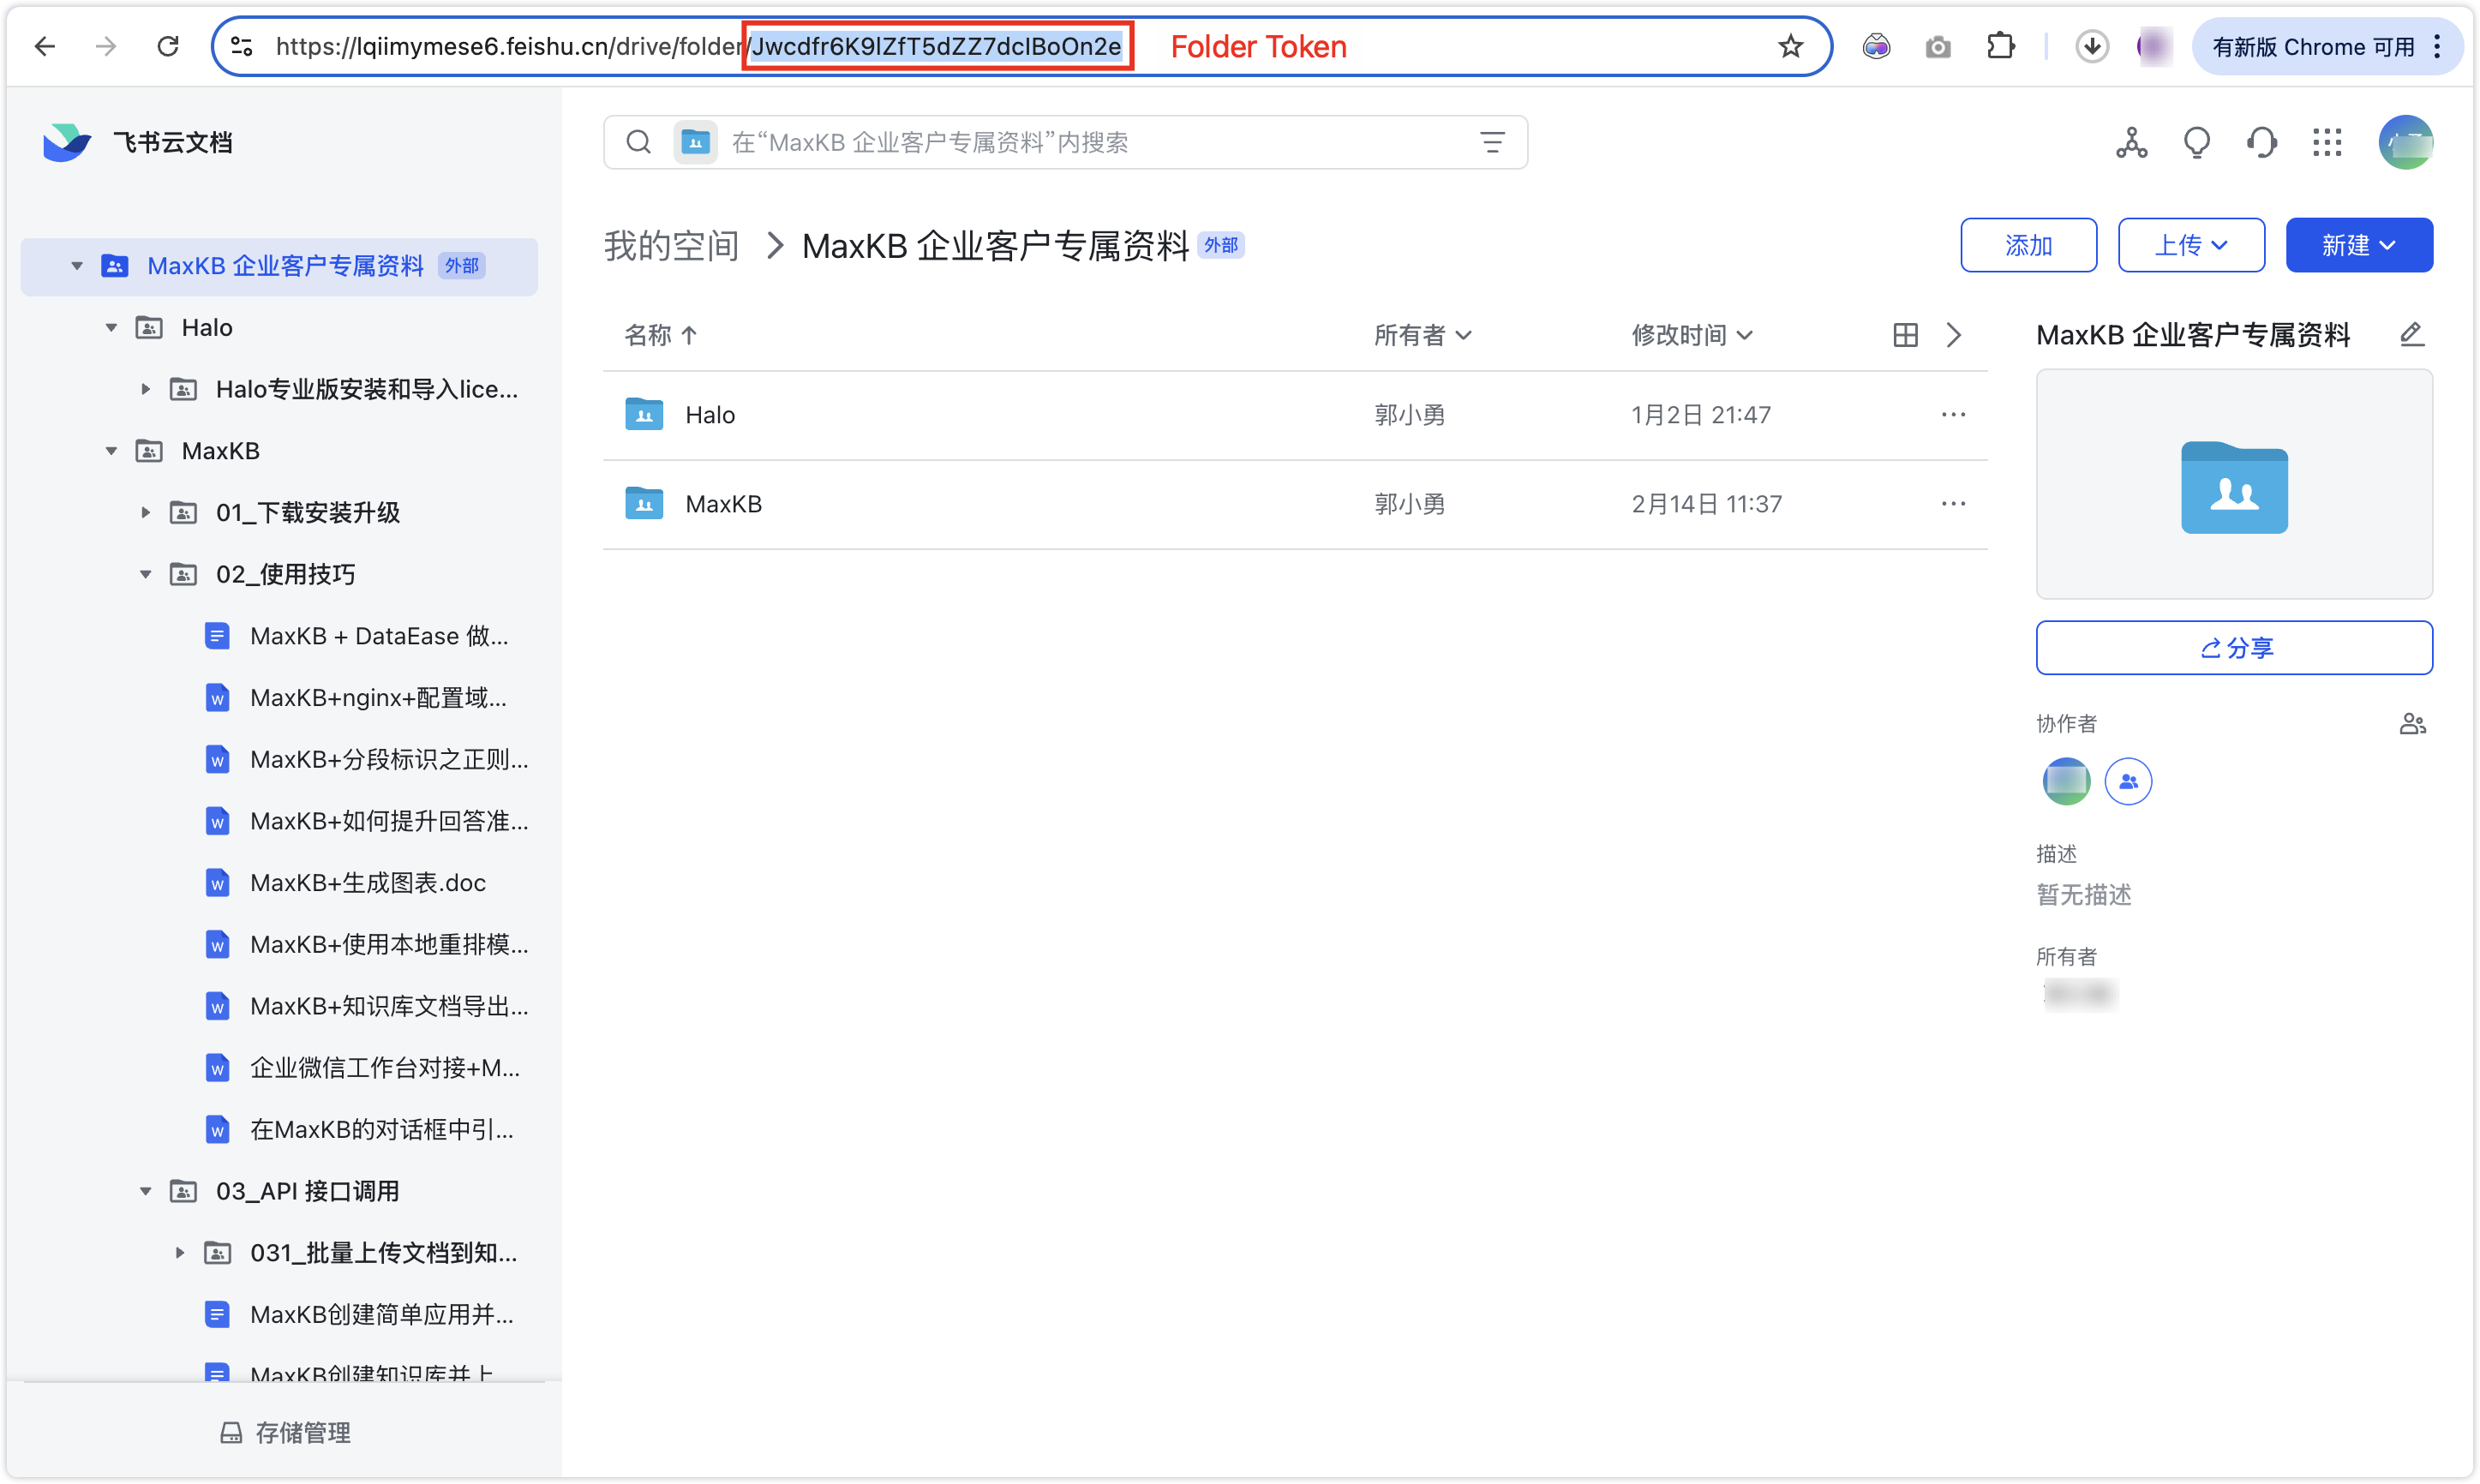This screenshot has height=1484, width=2480.
Task: Open manage collaborators icon
Action: click(2412, 724)
